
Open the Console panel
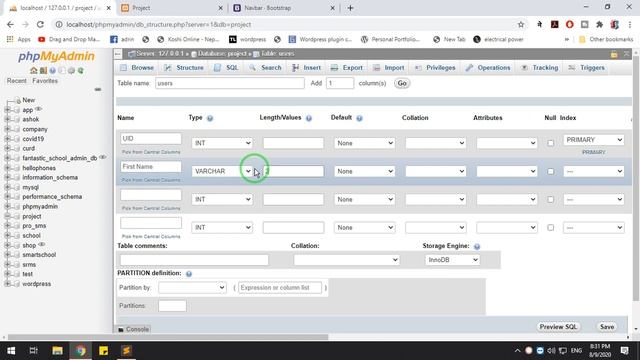point(133,329)
